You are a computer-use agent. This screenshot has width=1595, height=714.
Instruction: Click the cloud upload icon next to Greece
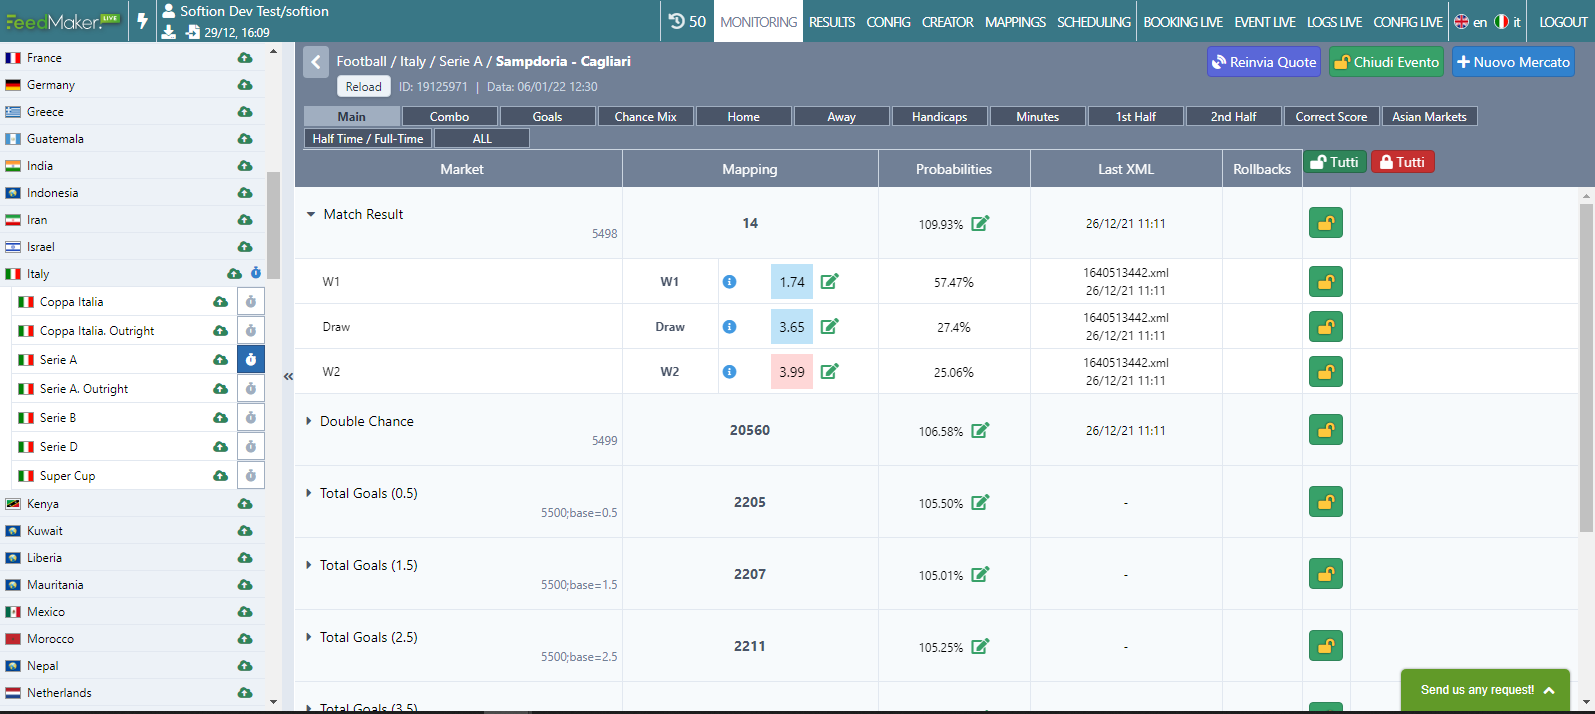pos(245,112)
